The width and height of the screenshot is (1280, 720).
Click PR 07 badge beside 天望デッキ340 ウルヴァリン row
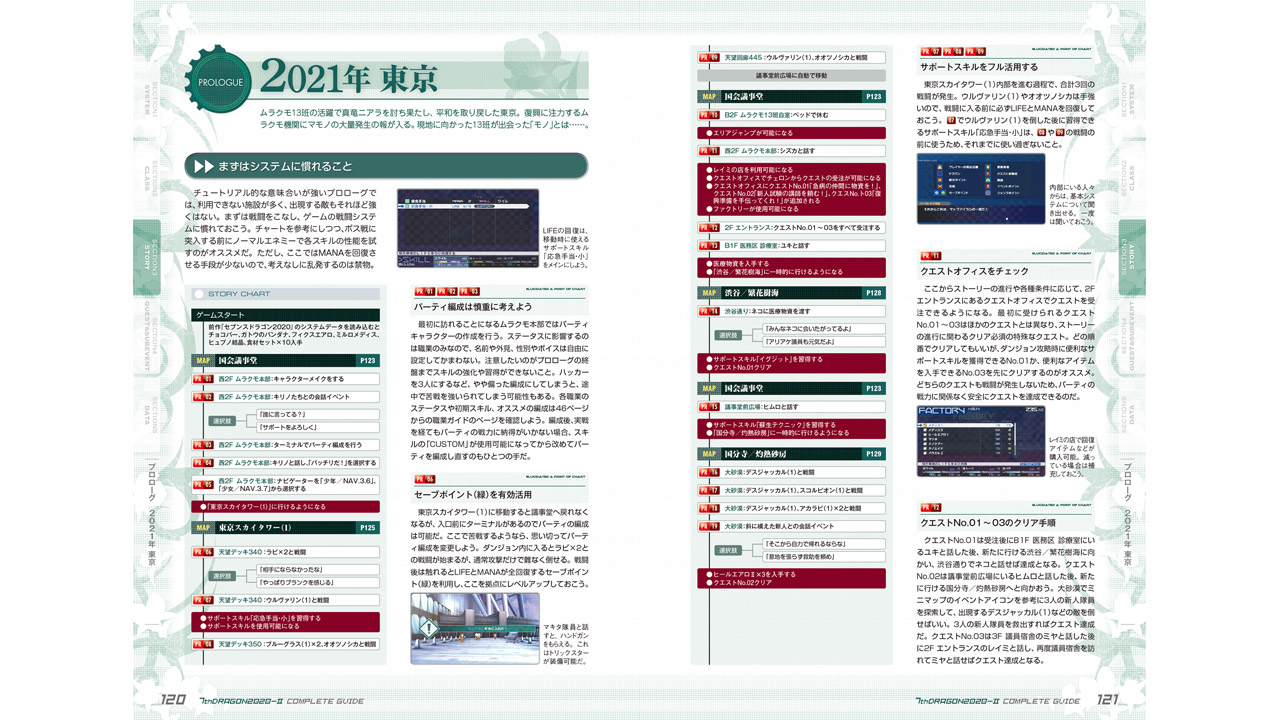pyautogui.click(x=201, y=599)
